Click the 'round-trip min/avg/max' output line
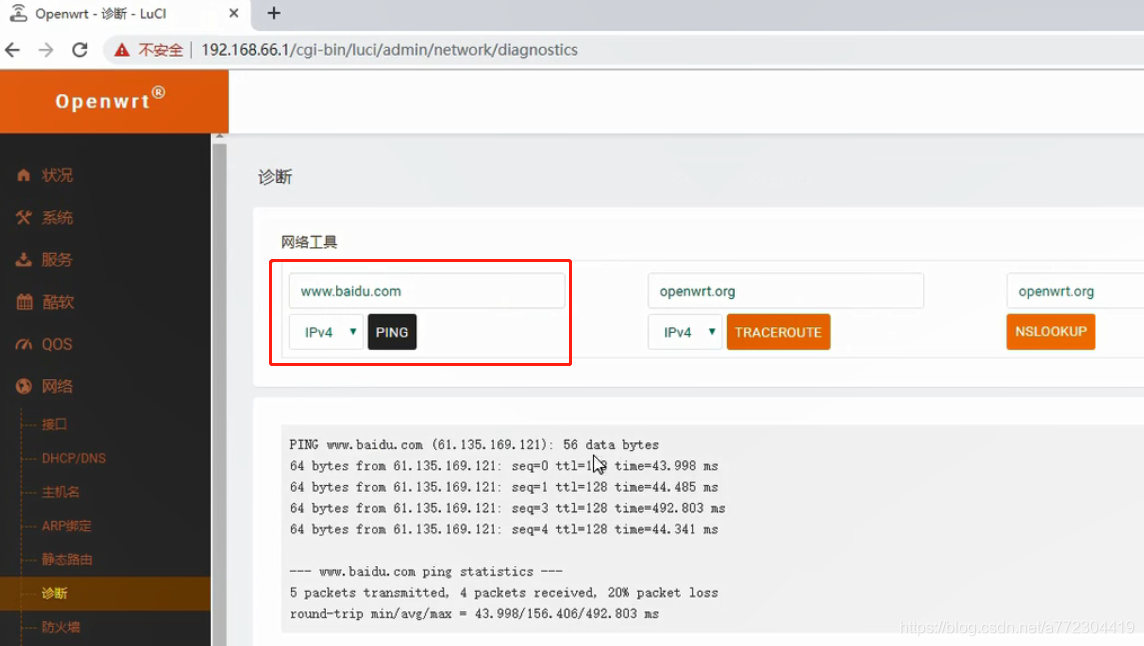This screenshot has width=1144, height=646. (474, 614)
